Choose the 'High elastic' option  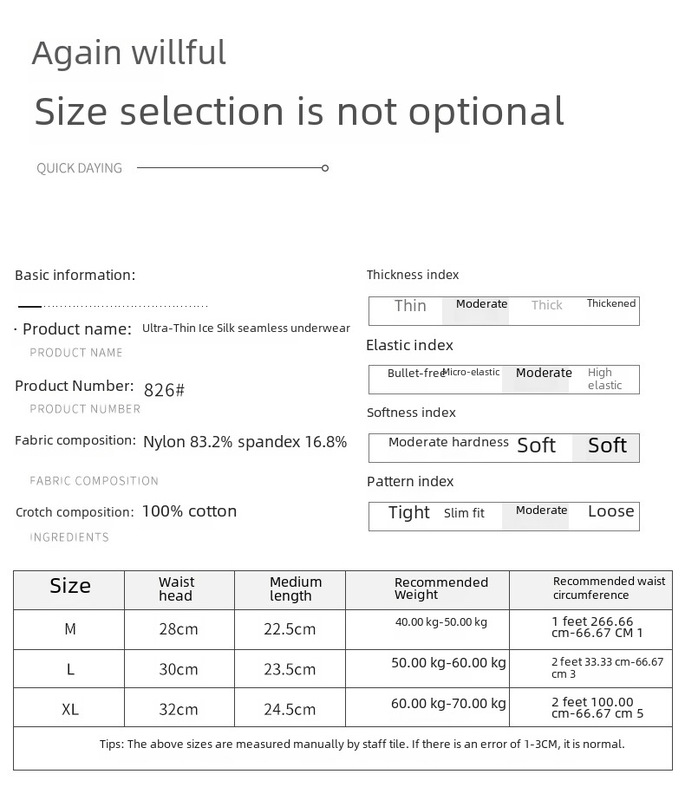click(605, 379)
